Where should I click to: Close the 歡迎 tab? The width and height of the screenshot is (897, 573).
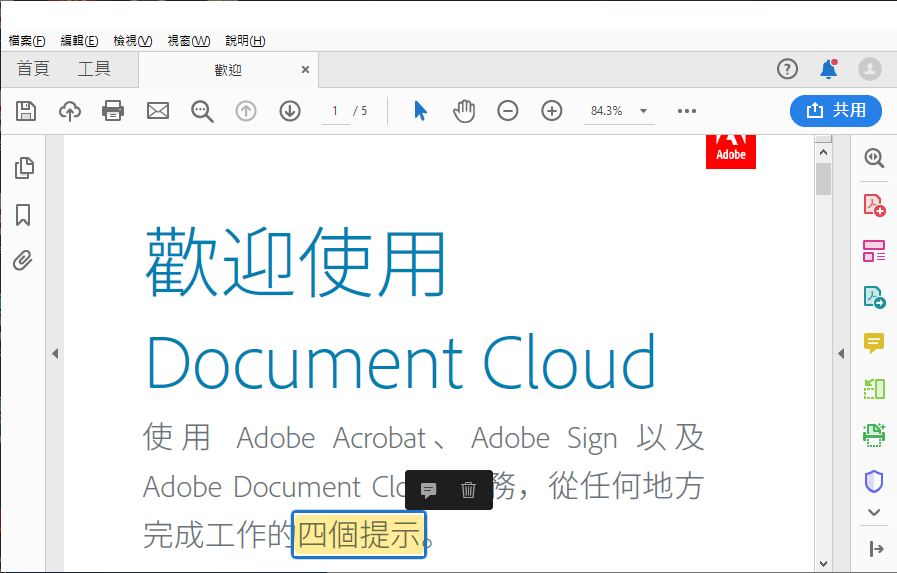[x=305, y=70]
